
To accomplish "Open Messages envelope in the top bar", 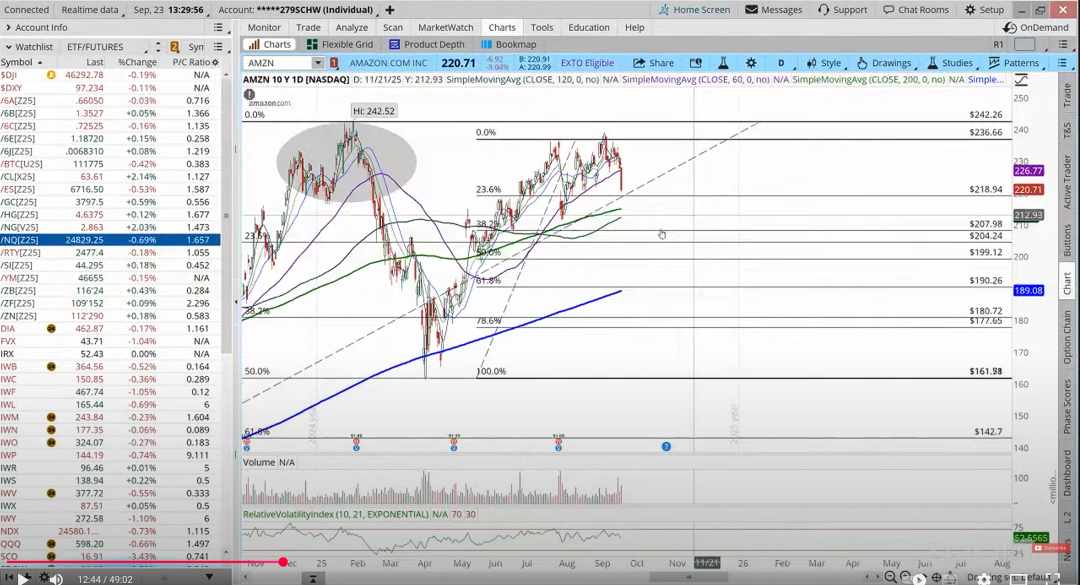I will coord(774,10).
